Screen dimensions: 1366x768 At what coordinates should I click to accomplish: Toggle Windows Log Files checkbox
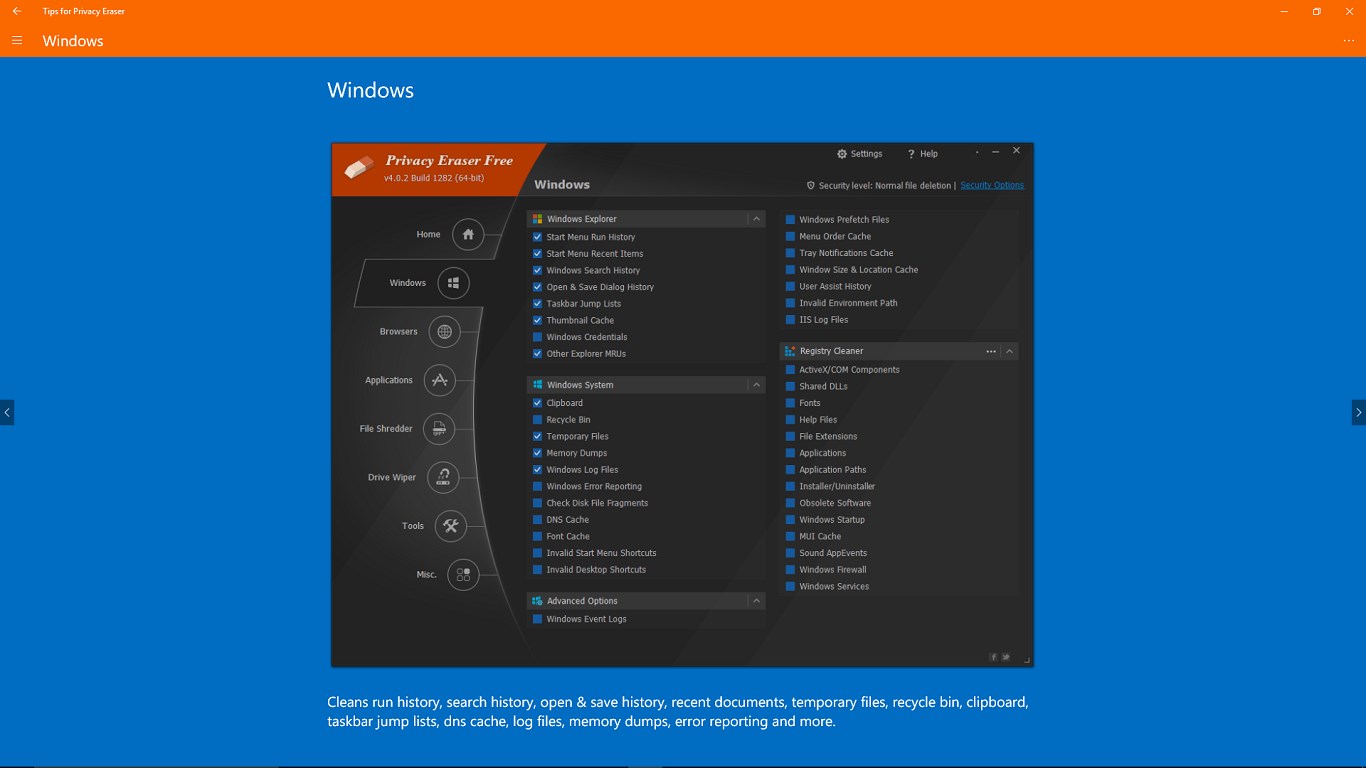[538, 470]
